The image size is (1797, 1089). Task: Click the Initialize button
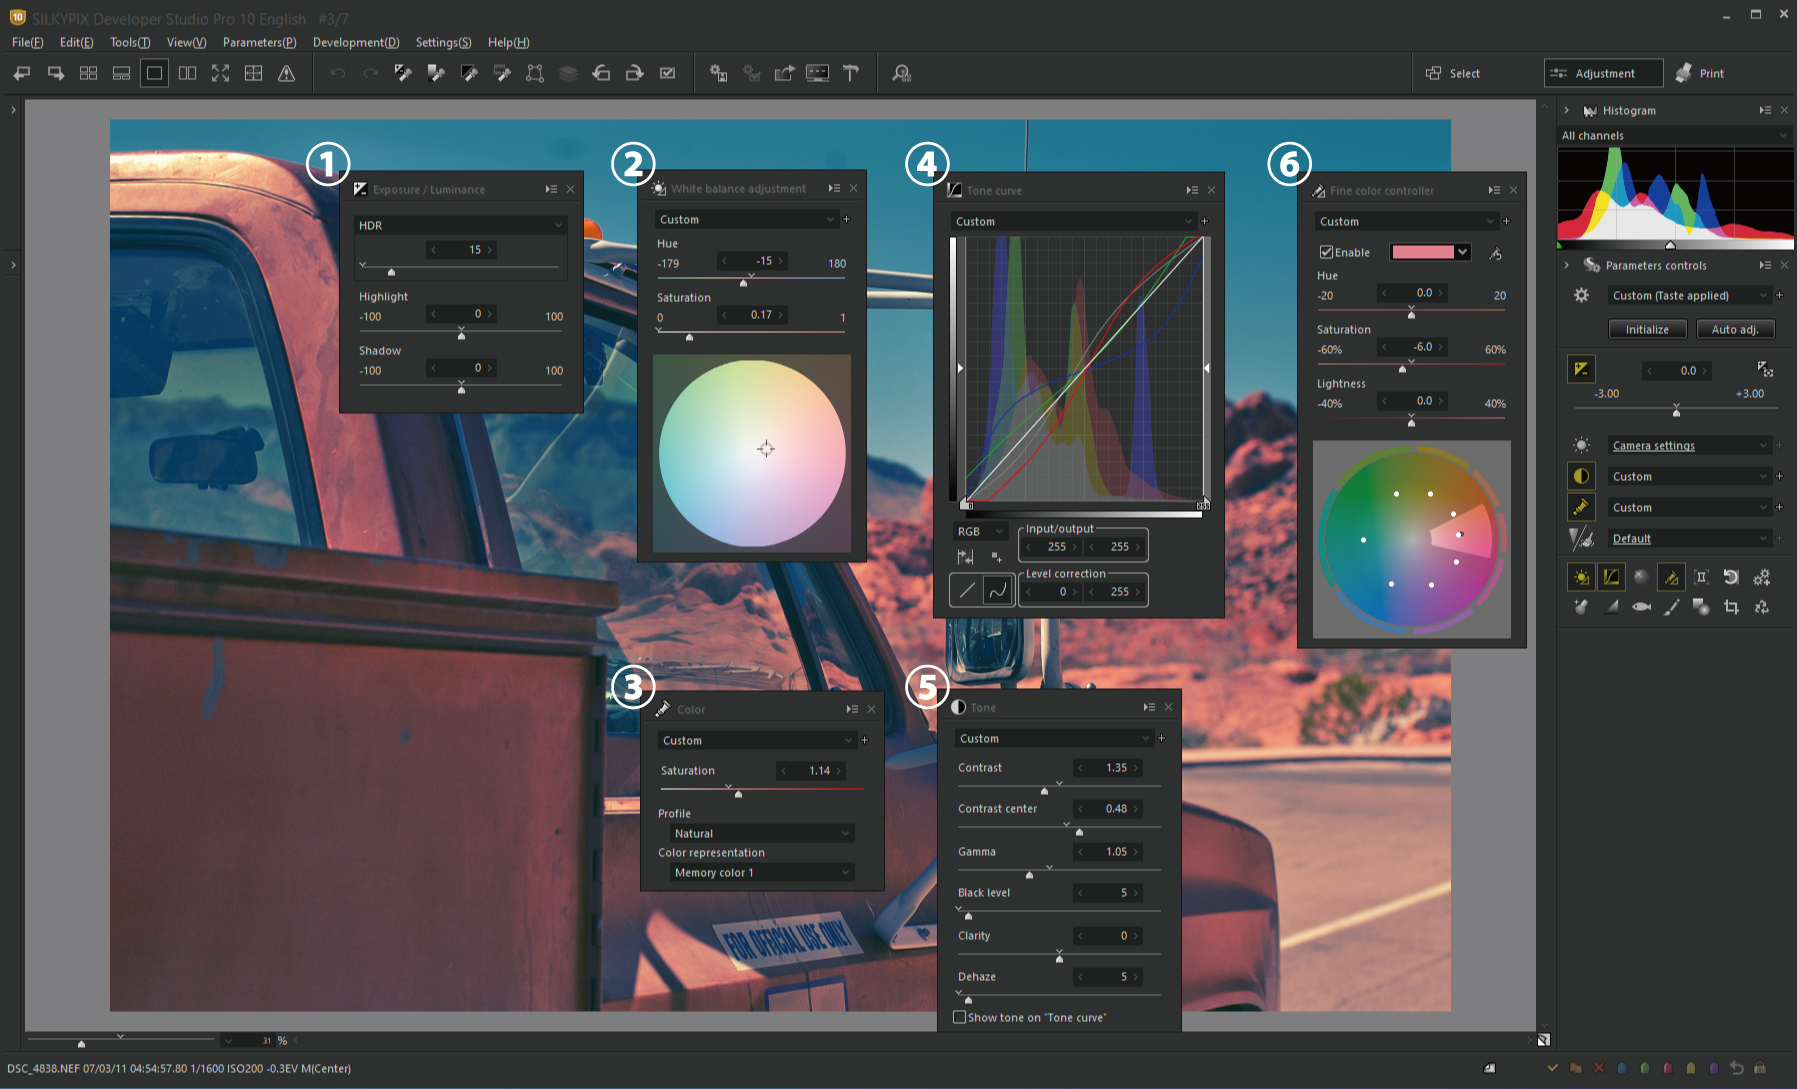(1647, 329)
